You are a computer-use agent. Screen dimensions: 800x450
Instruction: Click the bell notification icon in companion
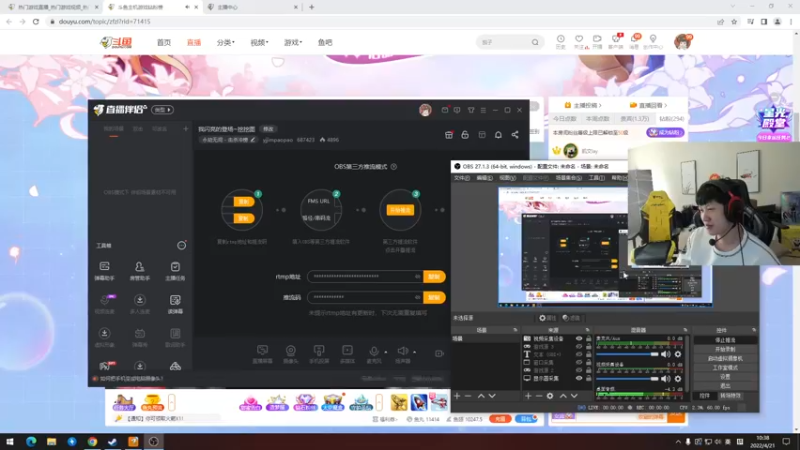click(x=498, y=135)
